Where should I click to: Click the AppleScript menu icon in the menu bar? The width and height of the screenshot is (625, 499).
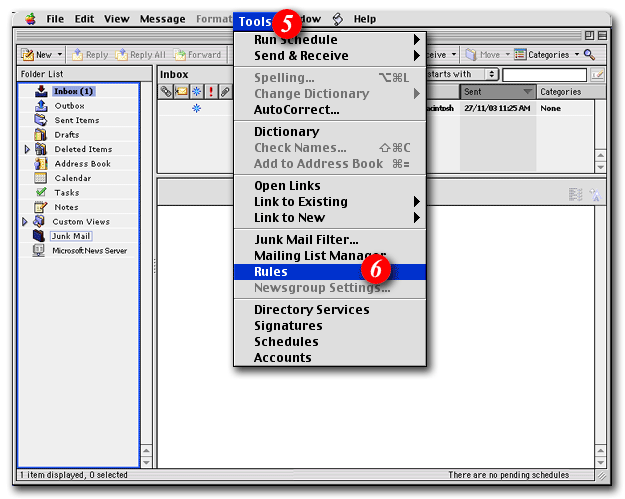tap(337, 19)
